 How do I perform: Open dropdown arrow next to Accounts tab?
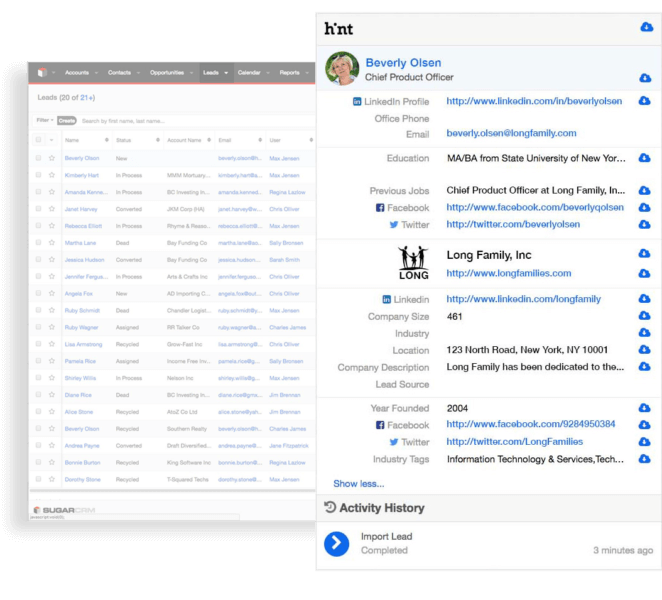(96, 73)
